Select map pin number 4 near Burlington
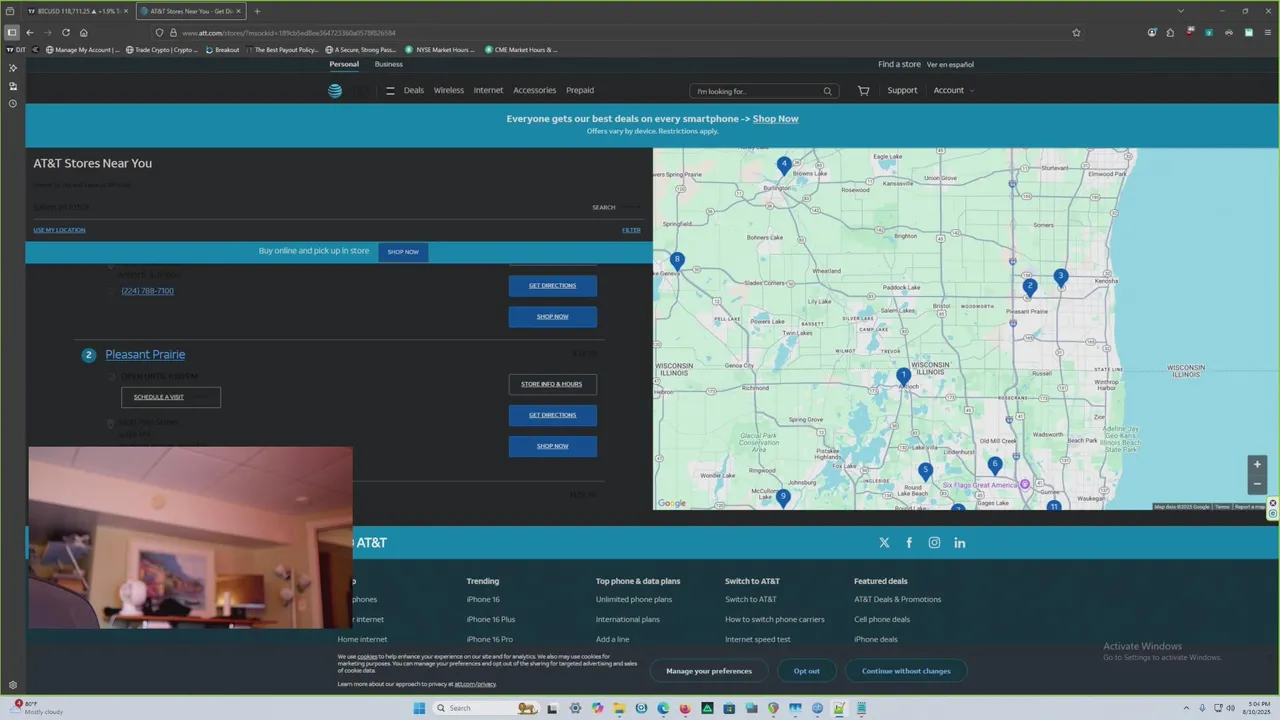This screenshot has width=1280, height=720. 784,165
